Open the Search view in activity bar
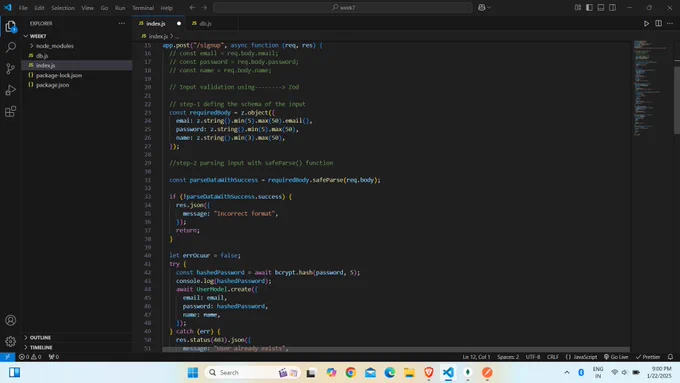This screenshot has height=383, width=680. point(10,47)
